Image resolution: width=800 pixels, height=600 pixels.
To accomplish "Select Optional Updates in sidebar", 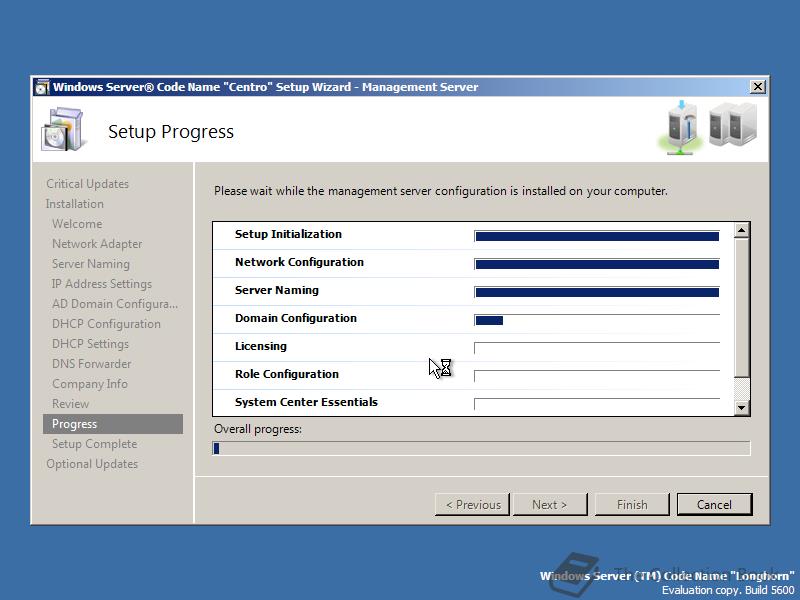I will pos(92,464).
